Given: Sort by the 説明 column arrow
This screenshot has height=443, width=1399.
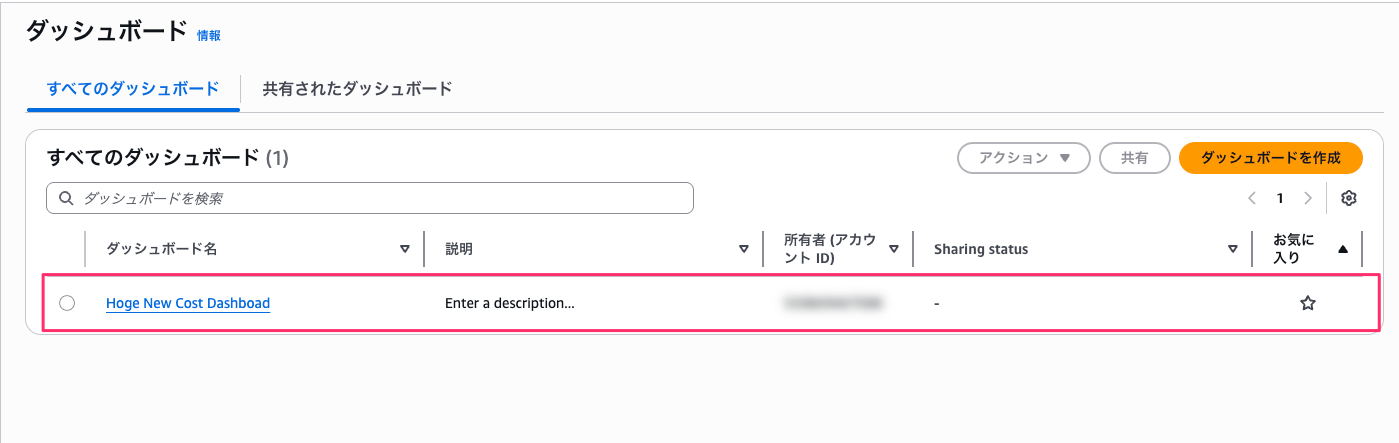Looking at the screenshot, I should pos(744,249).
